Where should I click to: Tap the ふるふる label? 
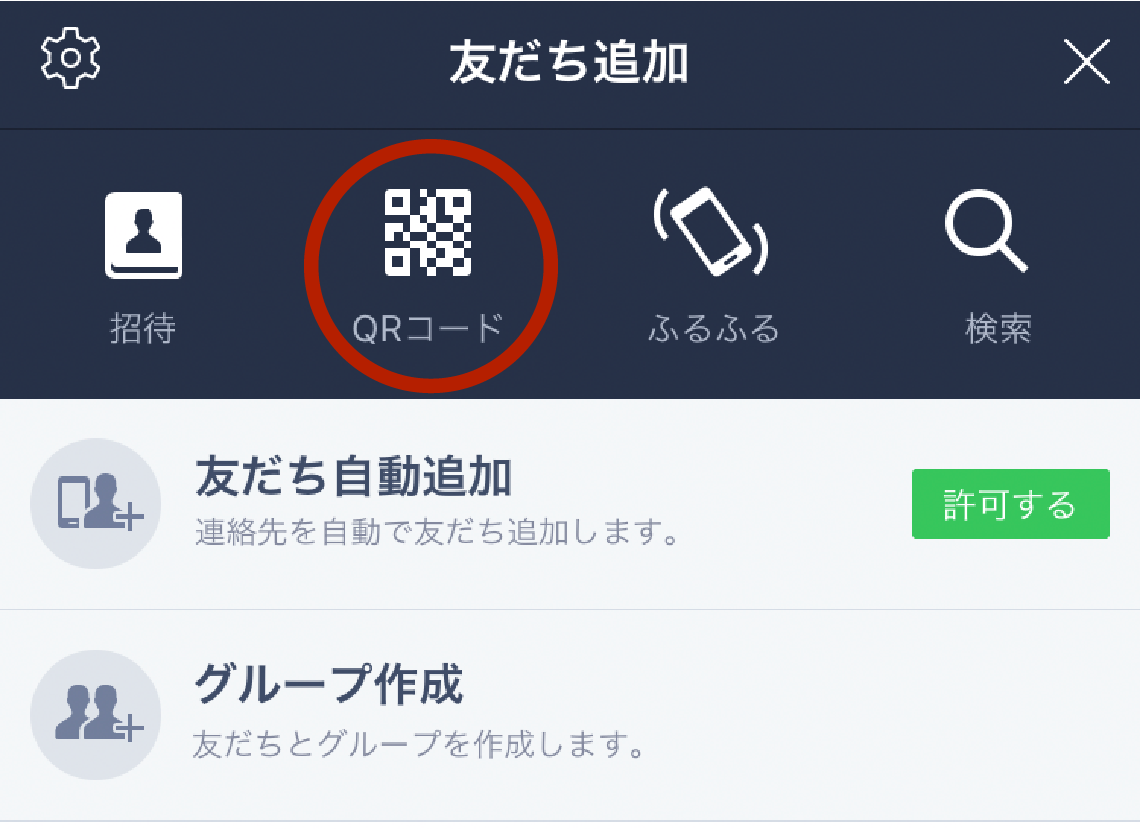pos(713,328)
